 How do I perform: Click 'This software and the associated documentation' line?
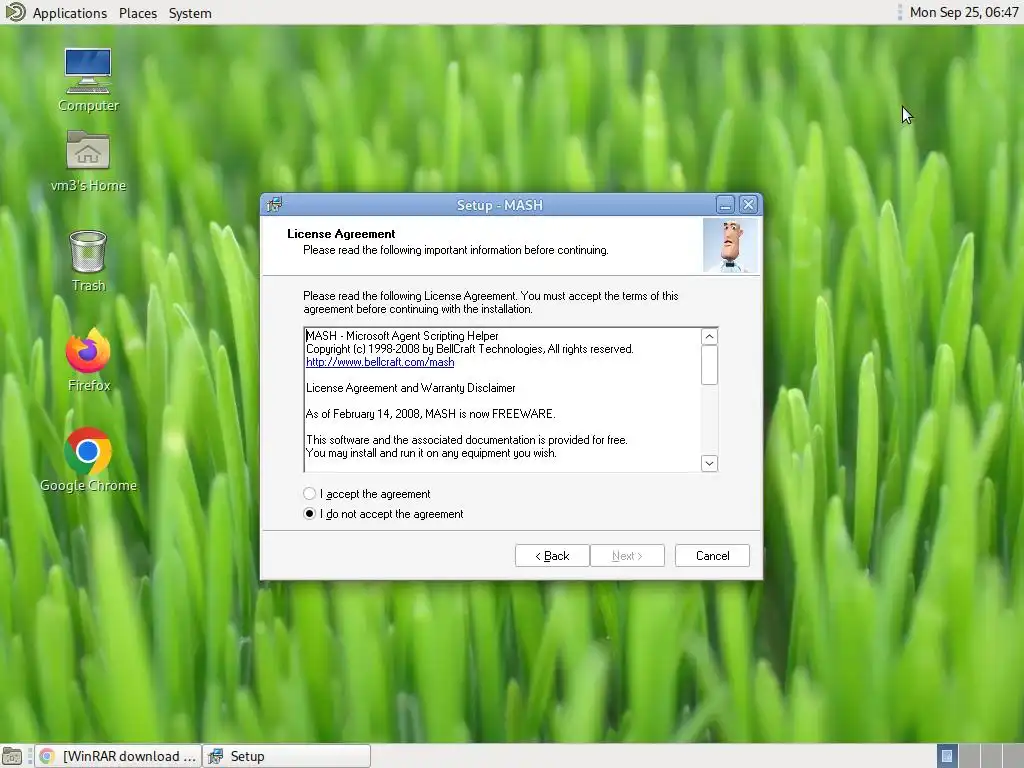(x=467, y=440)
